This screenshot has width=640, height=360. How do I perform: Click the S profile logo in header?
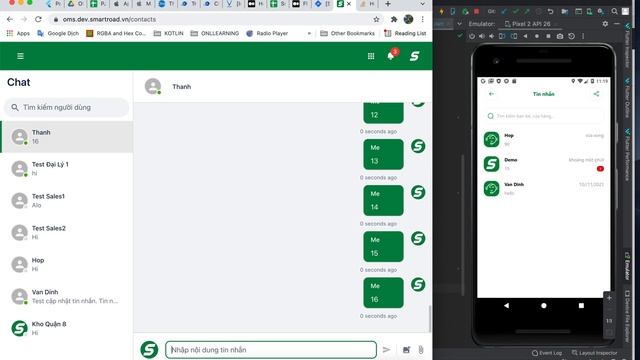pos(414,56)
